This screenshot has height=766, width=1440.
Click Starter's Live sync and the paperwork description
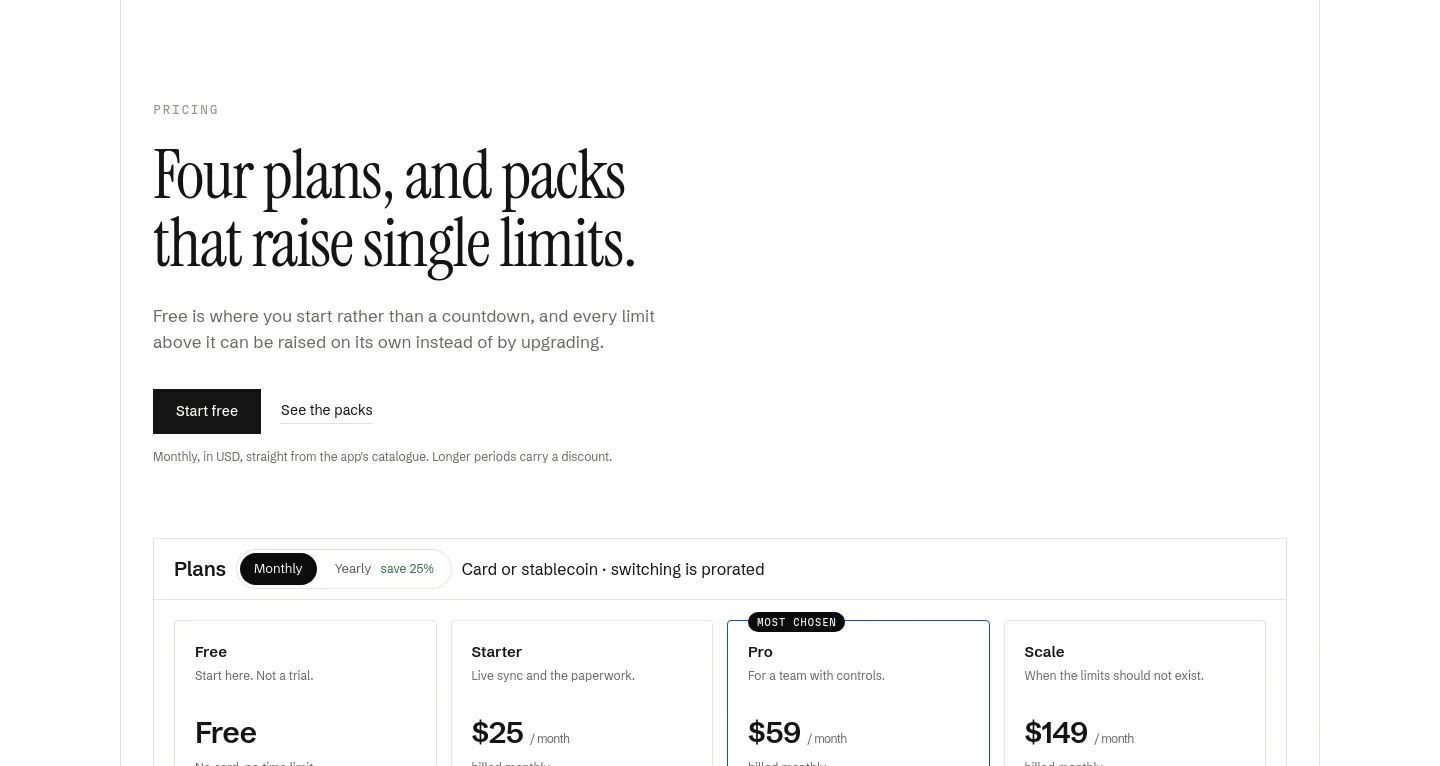click(553, 676)
